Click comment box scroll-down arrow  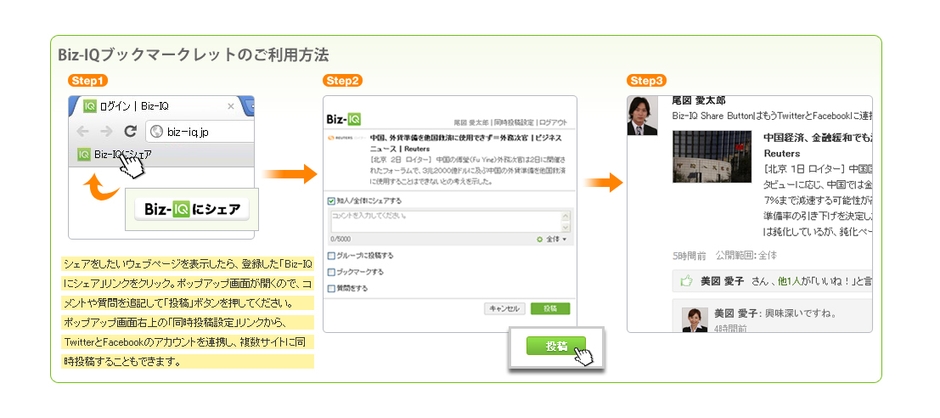(565, 227)
